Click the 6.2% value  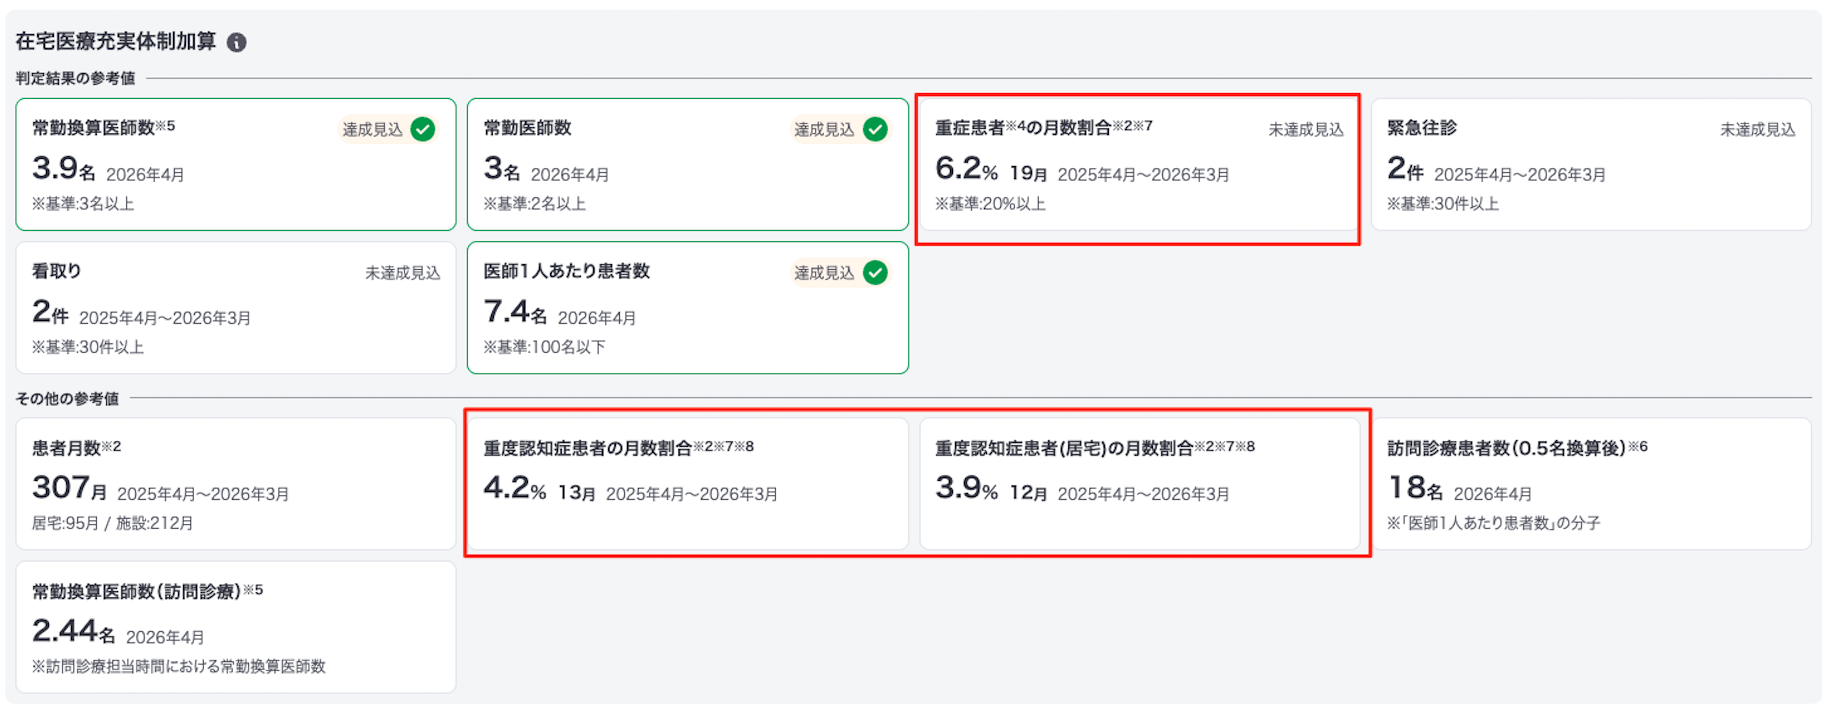[966, 168]
